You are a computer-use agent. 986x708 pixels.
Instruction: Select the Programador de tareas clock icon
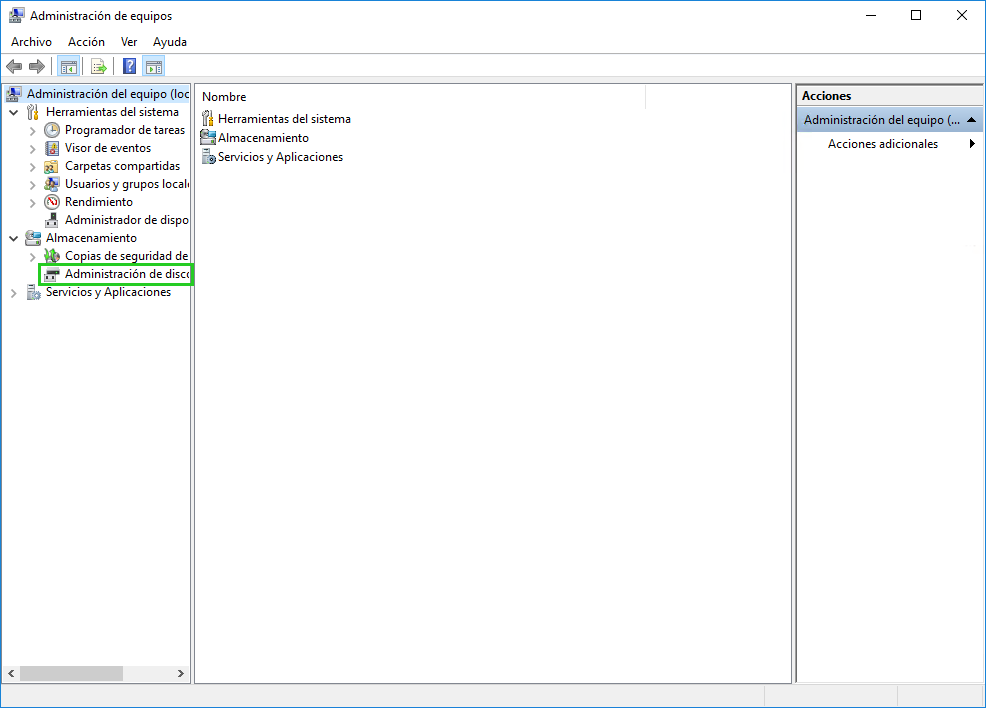[52, 130]
